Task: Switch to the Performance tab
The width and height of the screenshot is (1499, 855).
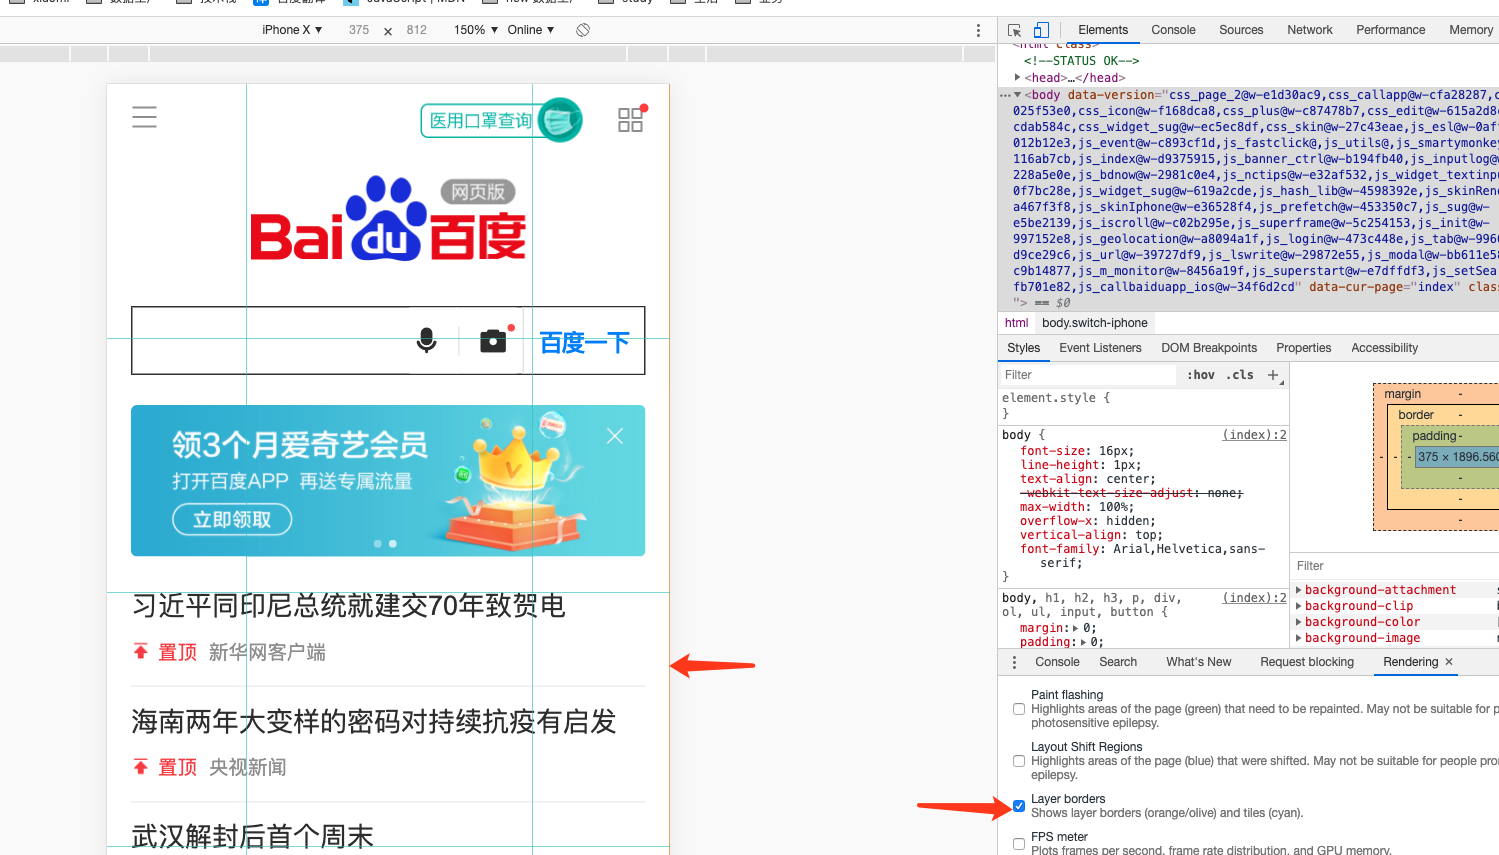Action: pyautogui.click(x=1390, y=30)
